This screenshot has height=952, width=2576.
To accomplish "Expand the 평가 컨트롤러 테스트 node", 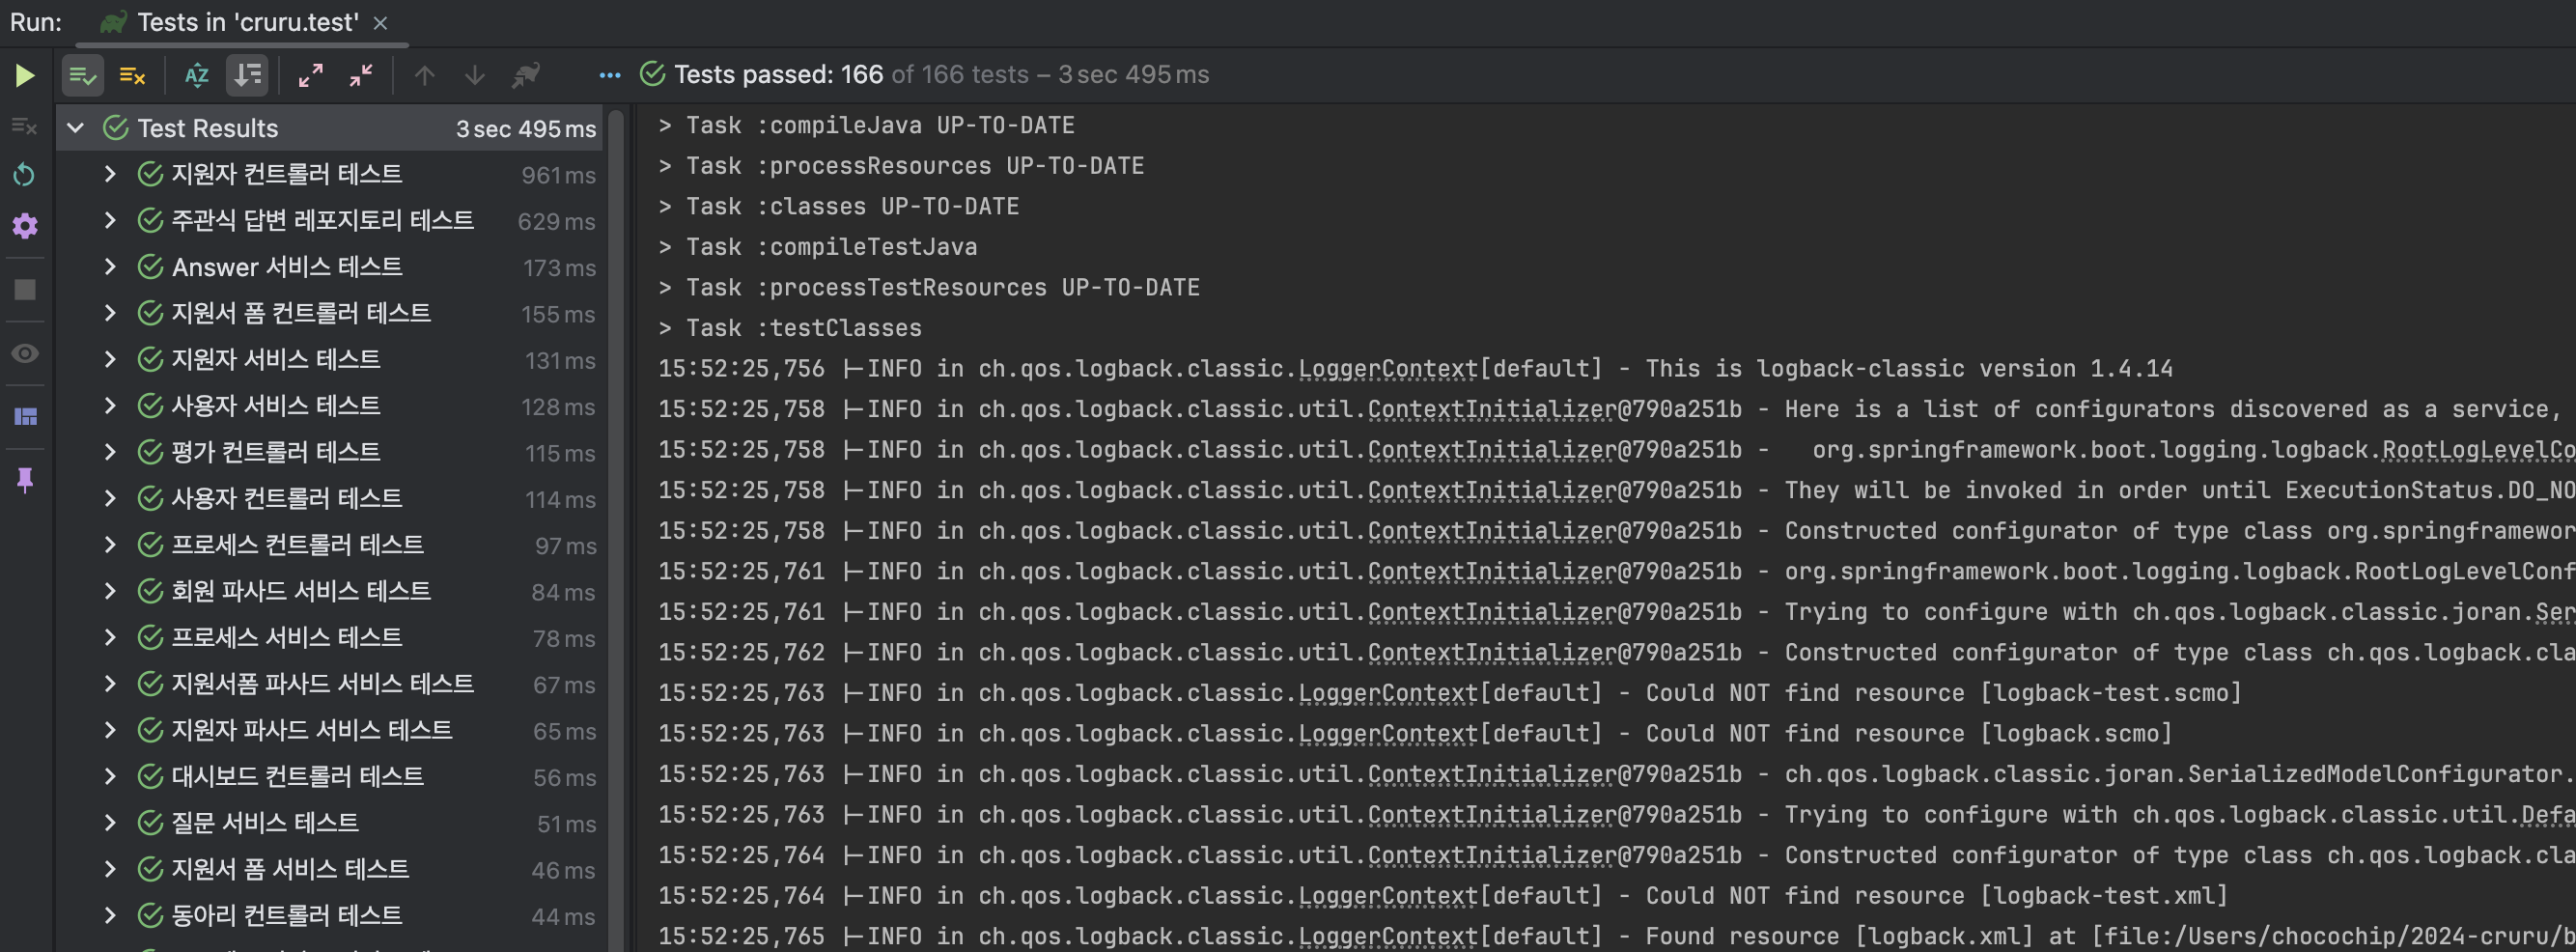I will click(x=110, y=452).
